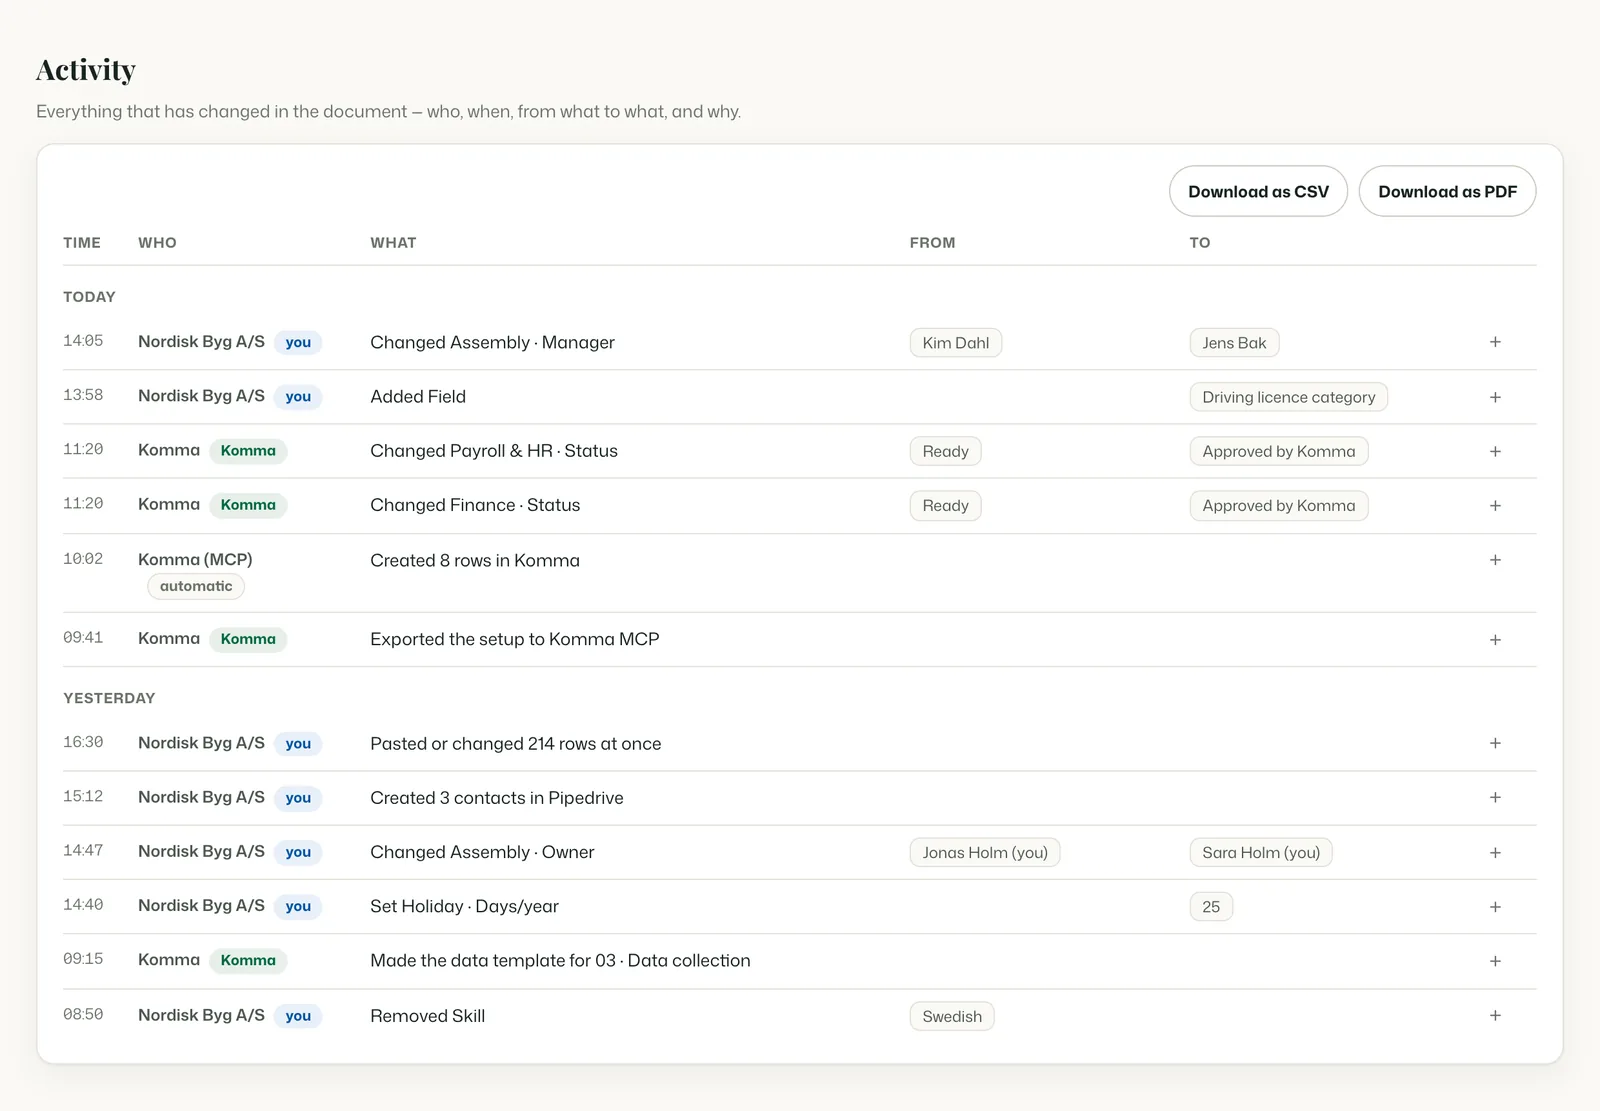This screenshot has width=1600, height=1111.
Task: Click the TO column header
Action: click(x=1200, y=243)
